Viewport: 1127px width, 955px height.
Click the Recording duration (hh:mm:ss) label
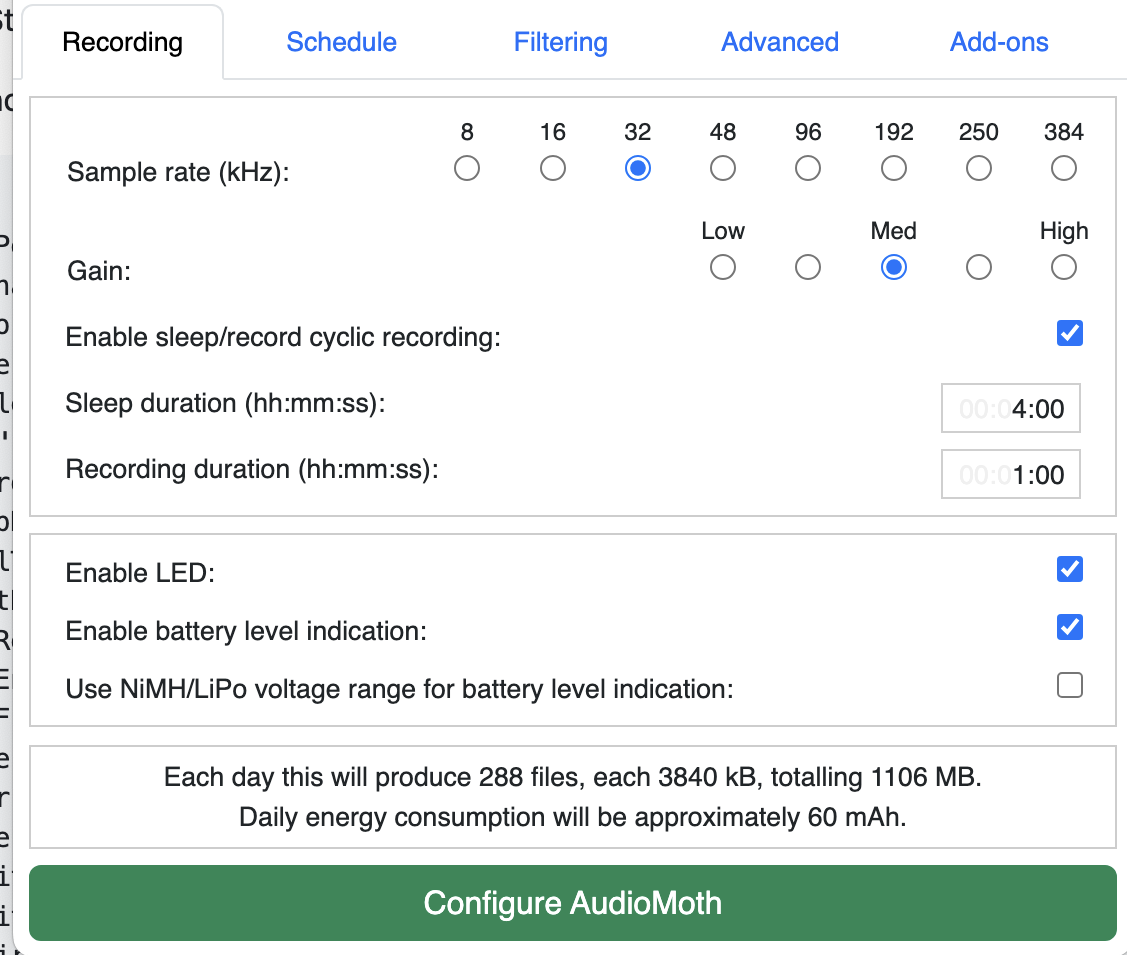pyautogui.click(x=252, y=469)
